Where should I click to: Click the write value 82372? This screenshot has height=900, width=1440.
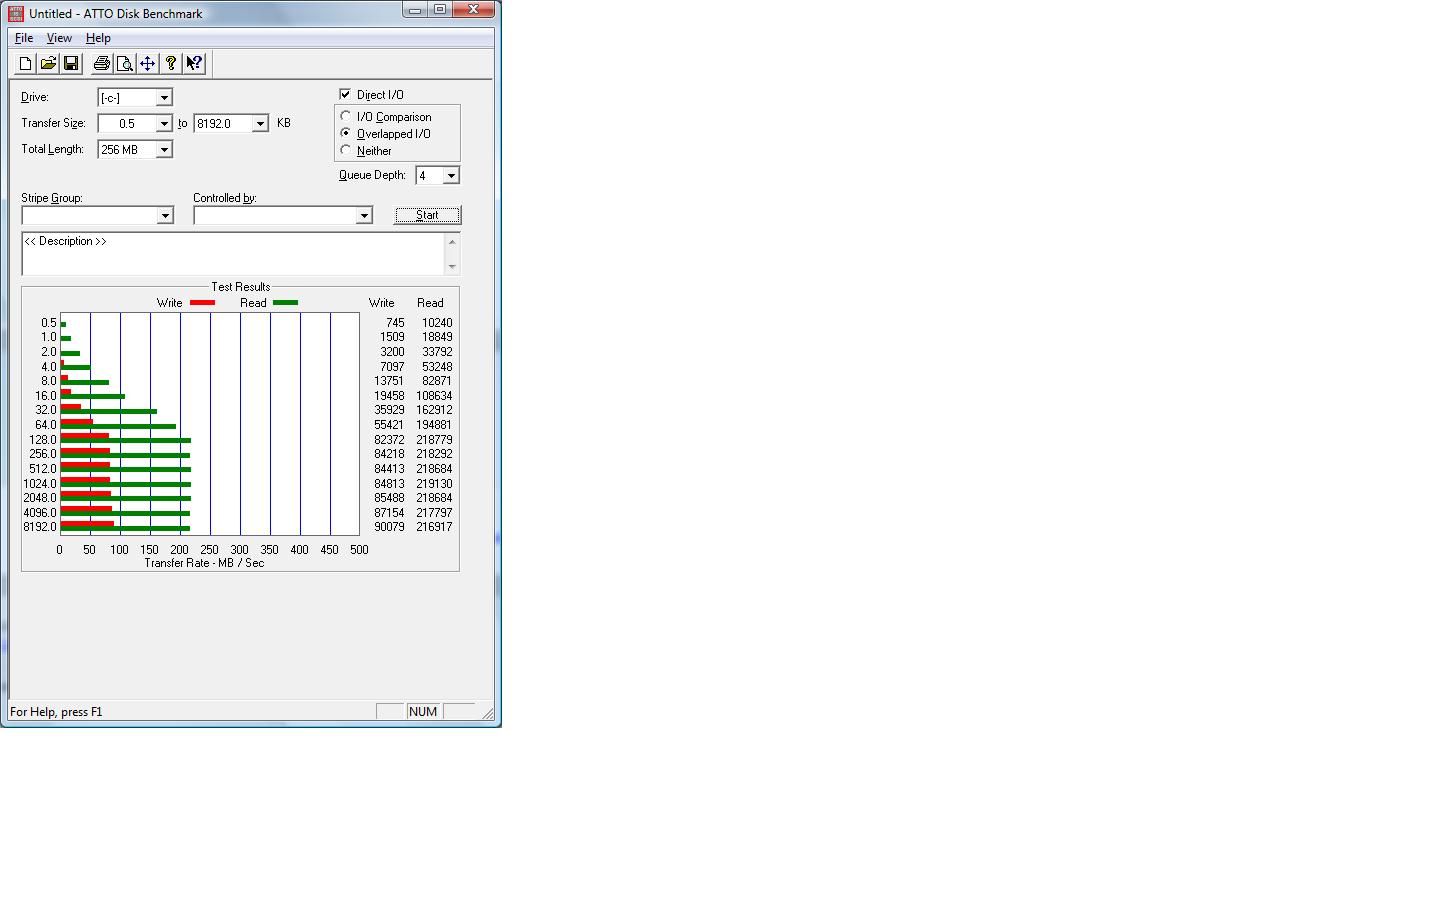[389, 440]
